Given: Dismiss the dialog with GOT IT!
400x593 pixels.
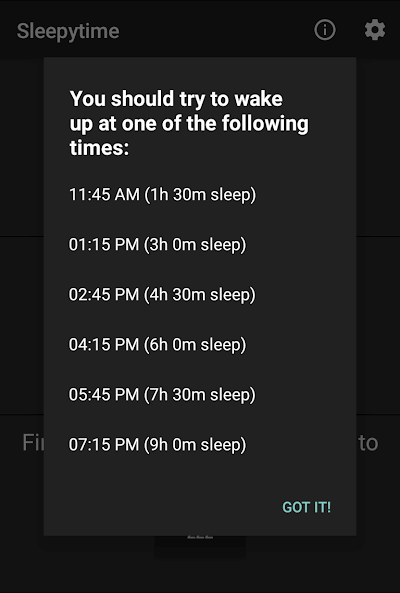Looking at the screenshot, I should click(307, 507).
